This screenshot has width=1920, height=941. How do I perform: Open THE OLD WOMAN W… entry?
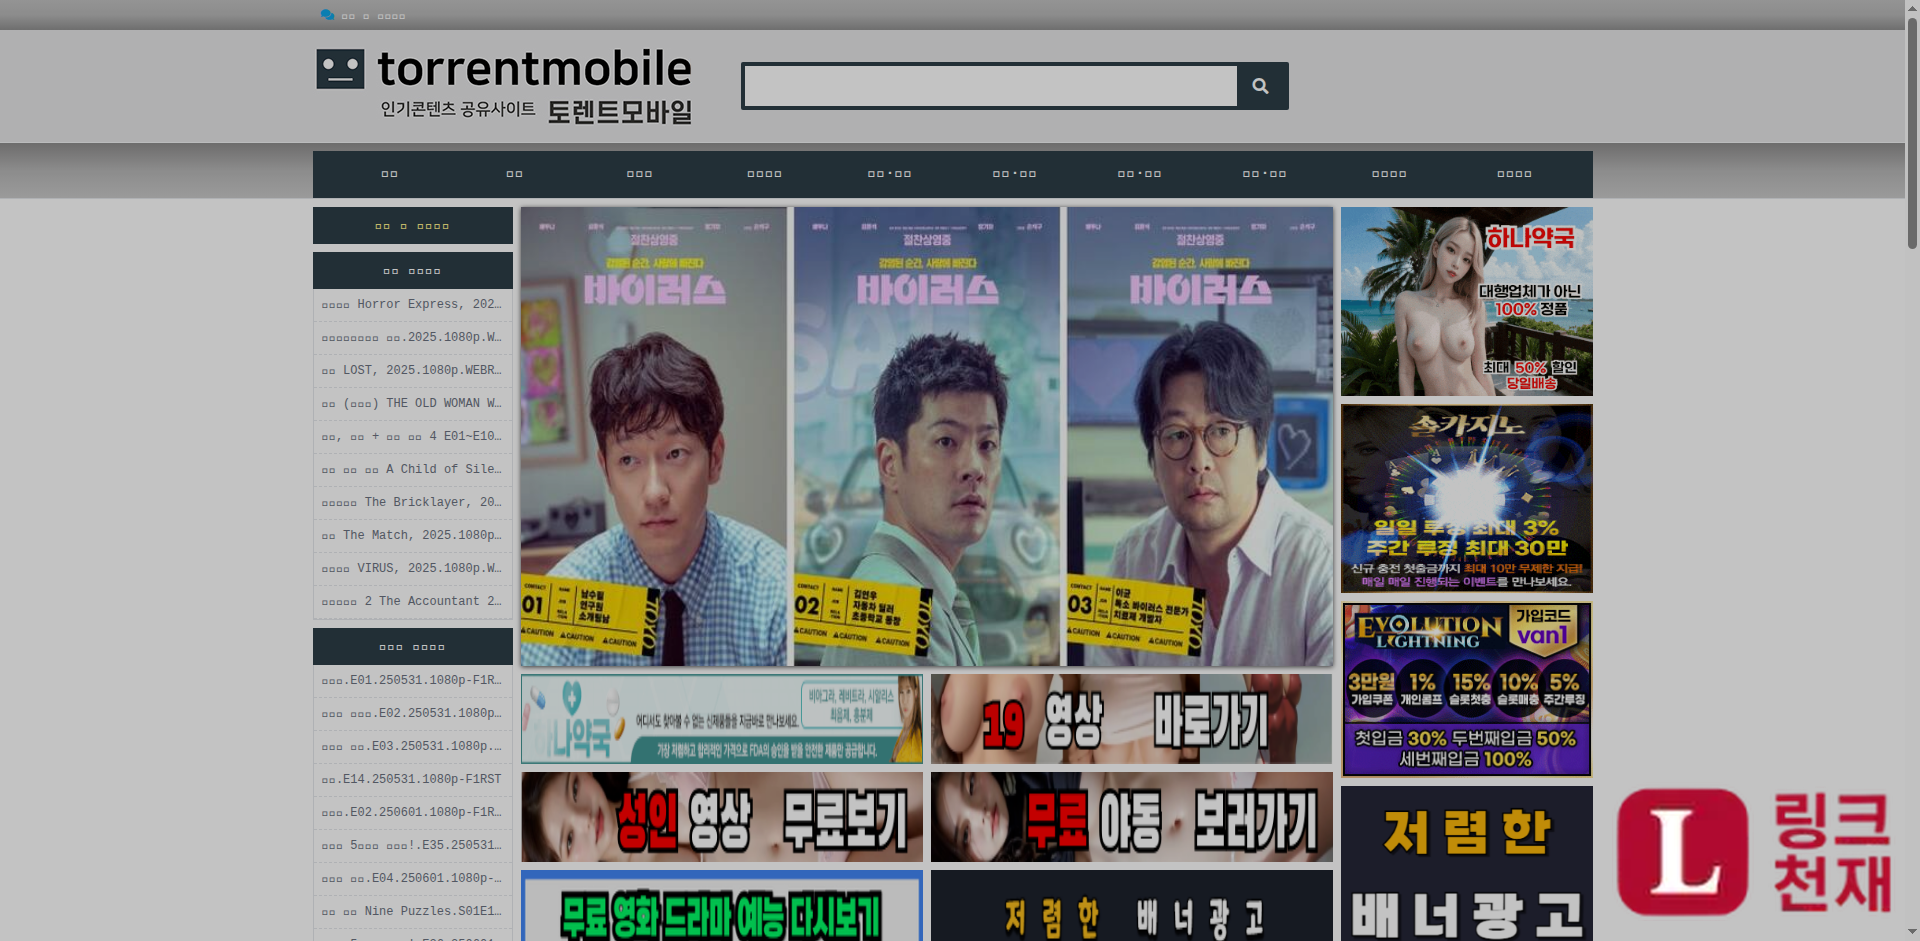[412, 404]
